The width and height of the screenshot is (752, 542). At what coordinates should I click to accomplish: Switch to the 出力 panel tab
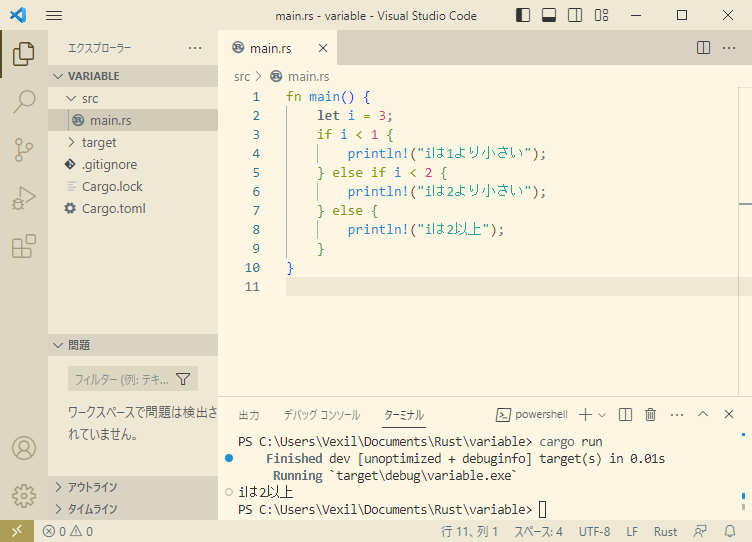249,415
